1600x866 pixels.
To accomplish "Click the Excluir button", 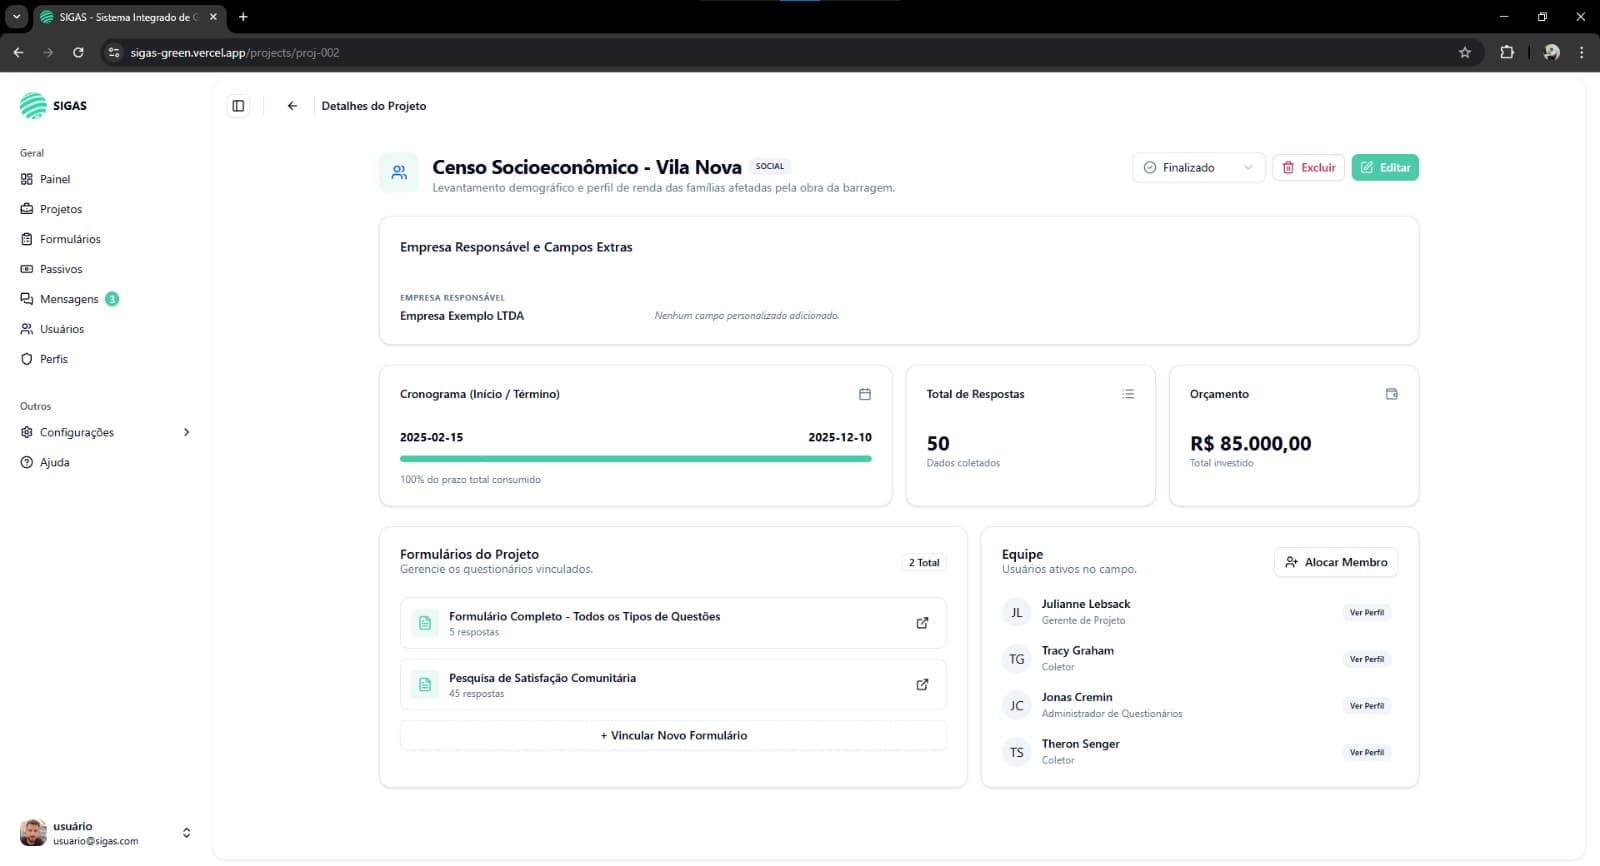I will 1308,168.
